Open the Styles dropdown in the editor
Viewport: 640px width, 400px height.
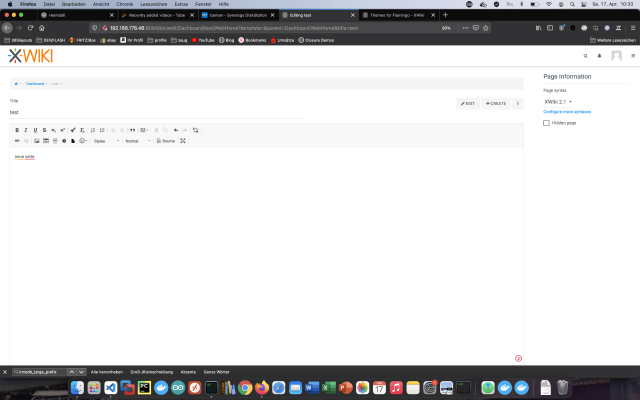[x=106, y=141]
